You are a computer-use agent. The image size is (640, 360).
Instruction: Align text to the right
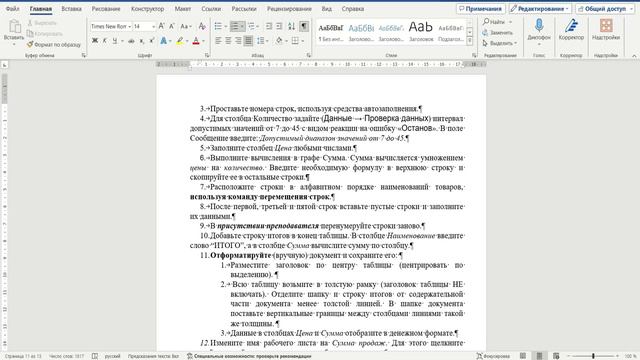tap(238, 40)
